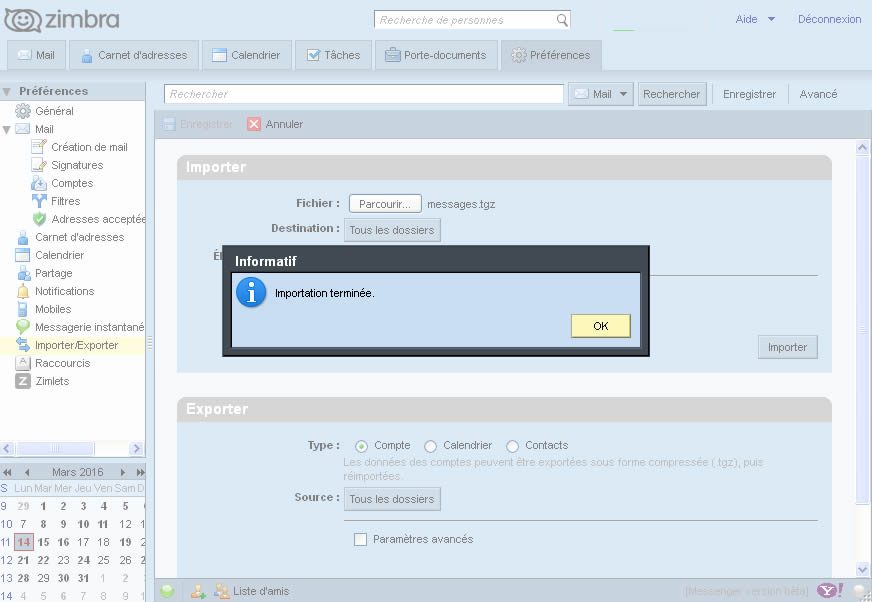The height and width of the screenshot is (602, 872).
Task: Click the Yahoo messenger icon in status bar
Action: [x=830, y=591]
